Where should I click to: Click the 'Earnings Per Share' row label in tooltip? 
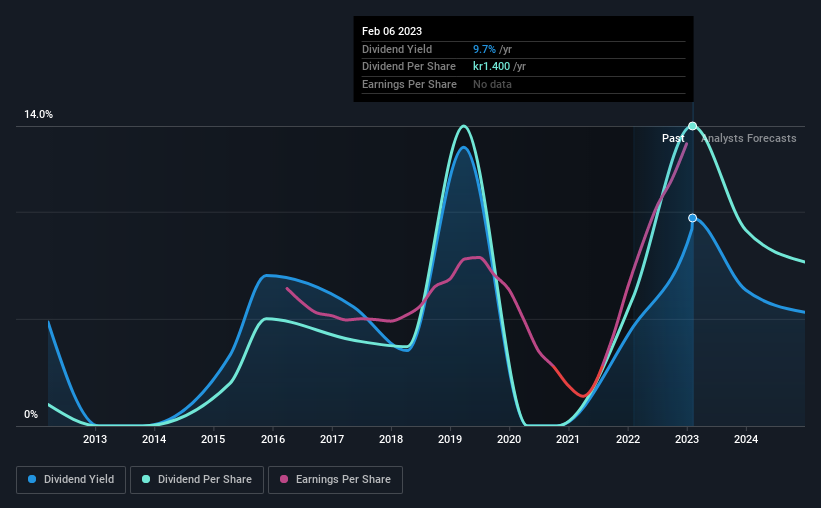tap(409, 84)
